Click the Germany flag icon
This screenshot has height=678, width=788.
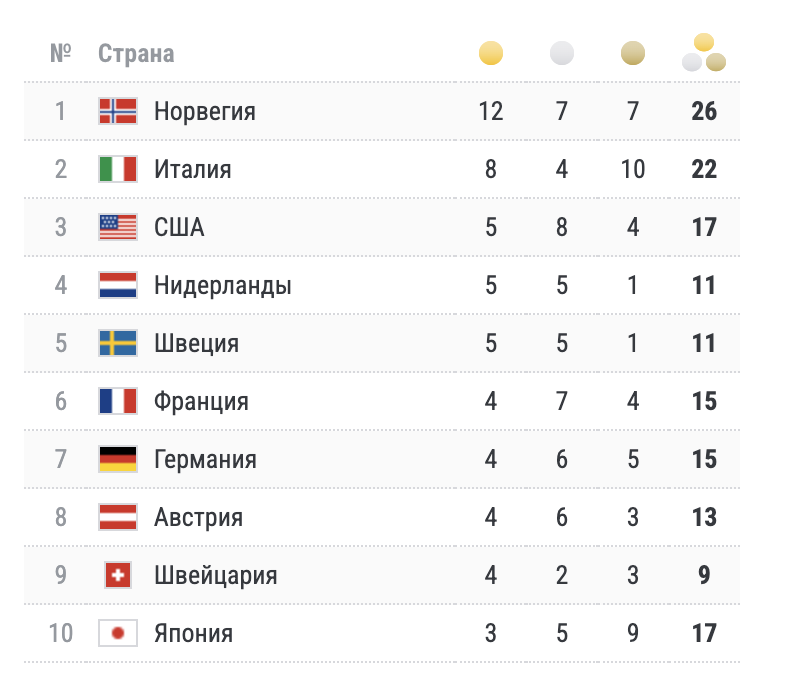[118, 459]
